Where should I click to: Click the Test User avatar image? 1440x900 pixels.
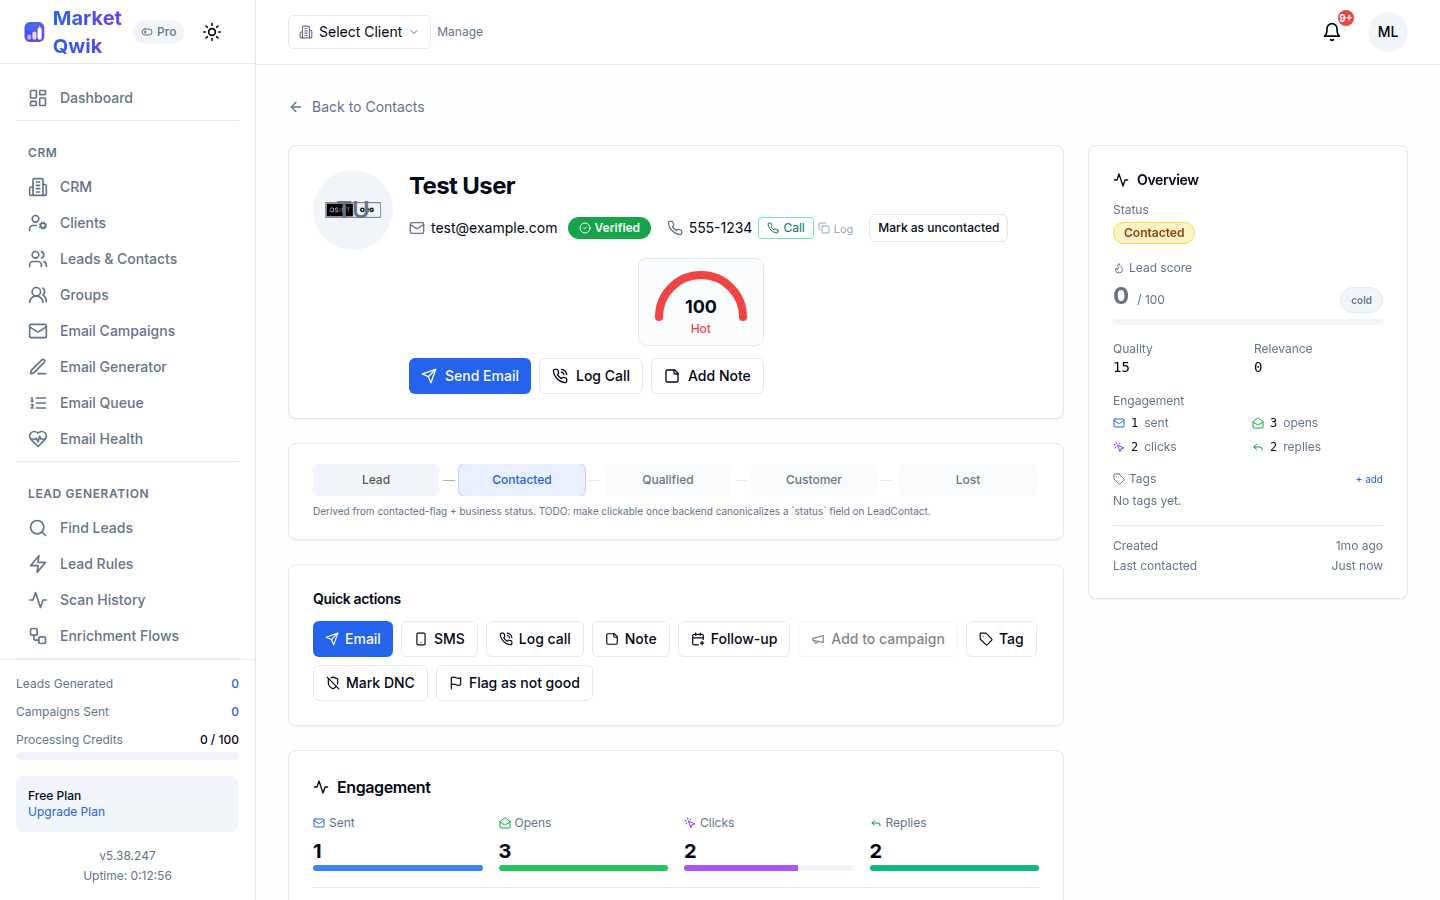coord(353,210)
